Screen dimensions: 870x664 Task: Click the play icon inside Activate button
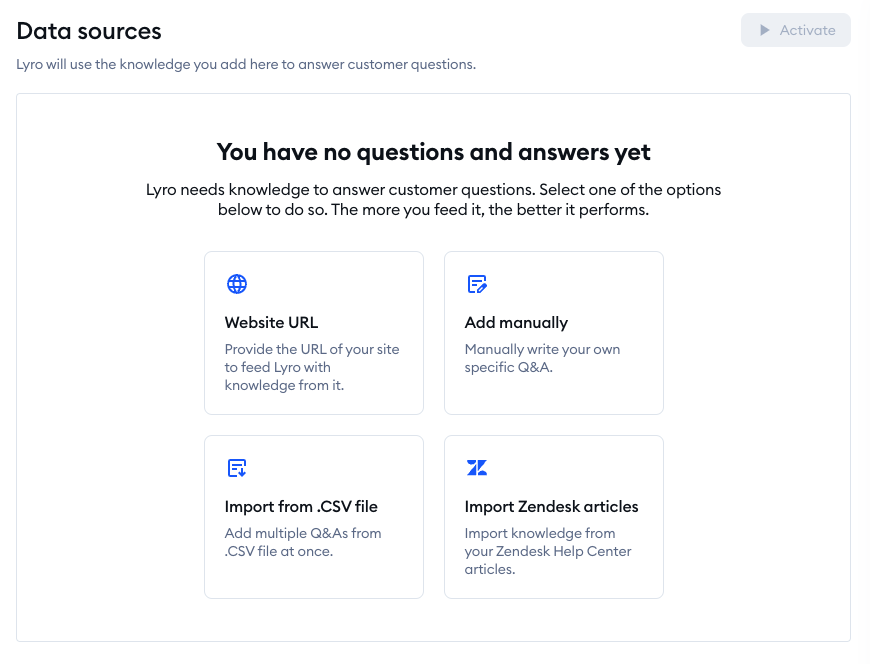(x=767, y=30)
